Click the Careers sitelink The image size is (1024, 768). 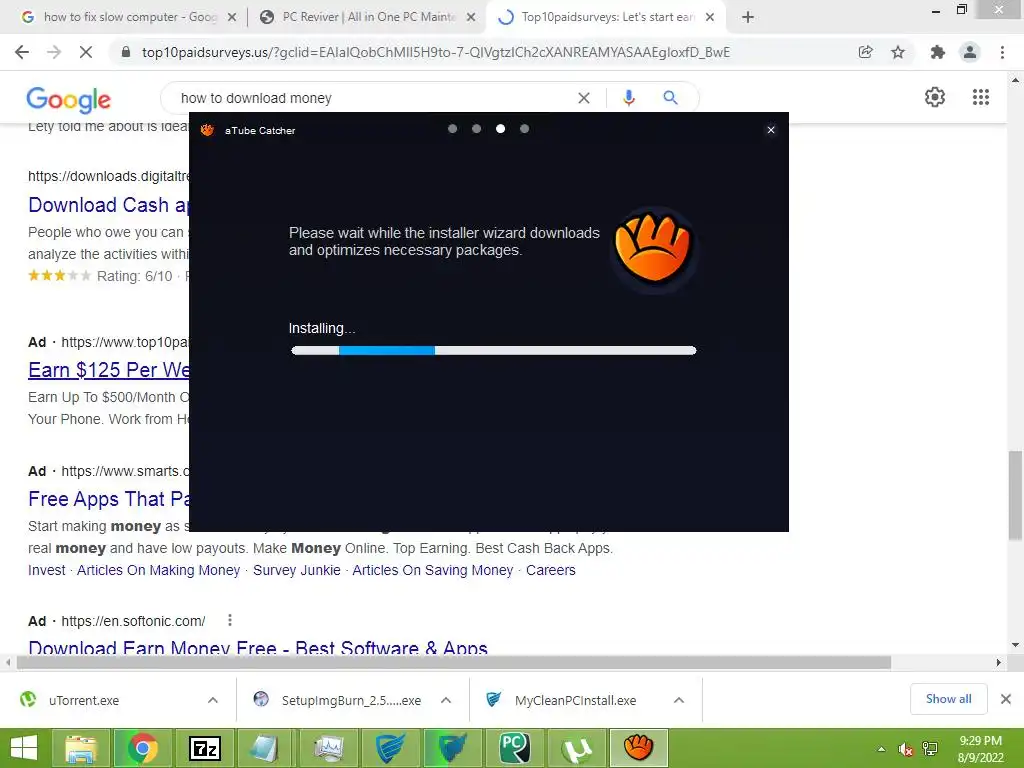point(551,570)
